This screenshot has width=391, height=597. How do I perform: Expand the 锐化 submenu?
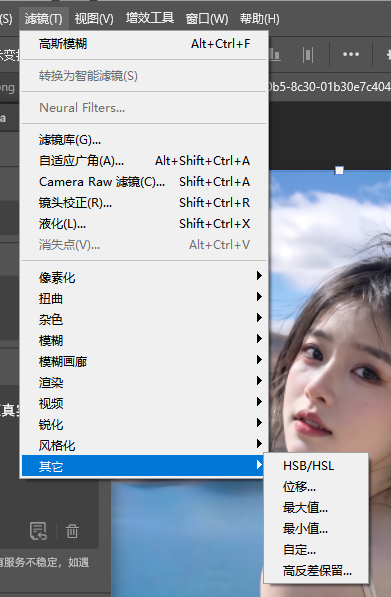point(145,424)
